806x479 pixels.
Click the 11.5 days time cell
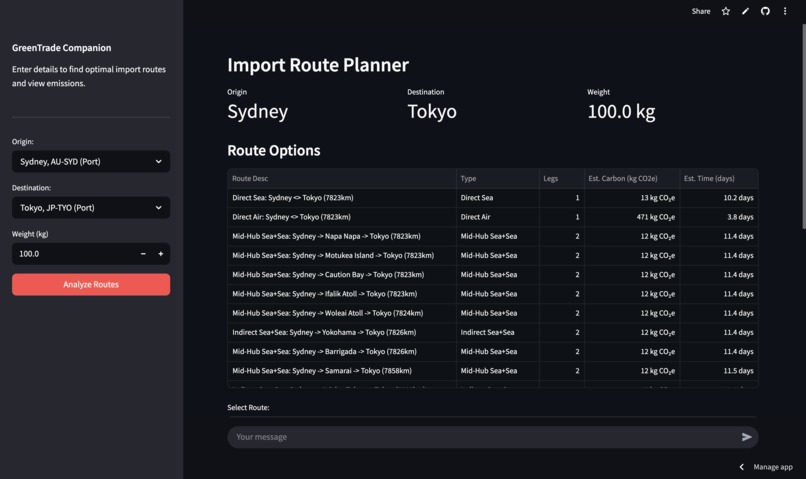(x=719, y=371)
